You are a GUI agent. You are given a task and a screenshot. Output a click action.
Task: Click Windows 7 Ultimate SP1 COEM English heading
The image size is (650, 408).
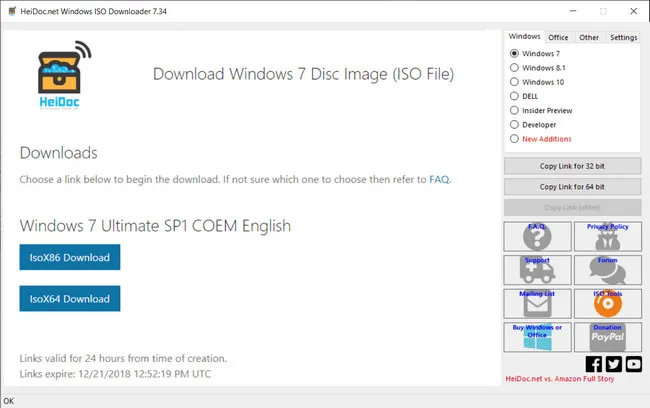(155, 226)
